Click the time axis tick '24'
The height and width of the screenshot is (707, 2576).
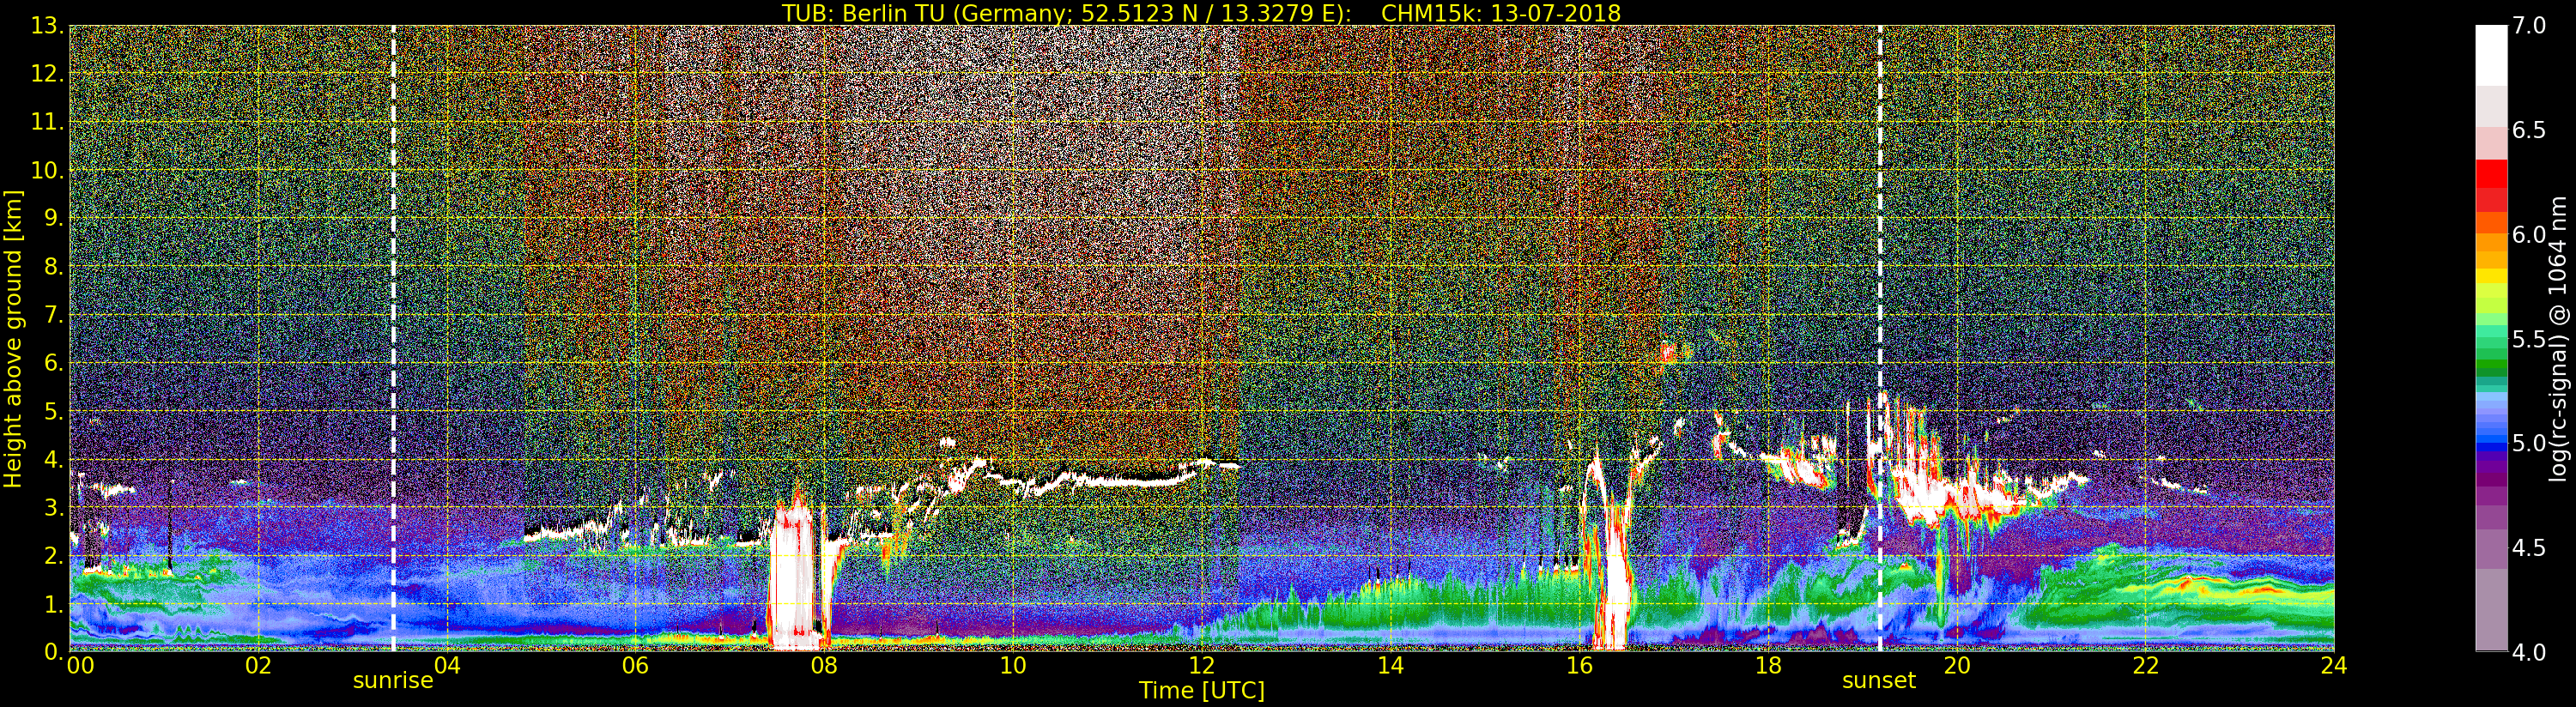[x=2334, y=666]
